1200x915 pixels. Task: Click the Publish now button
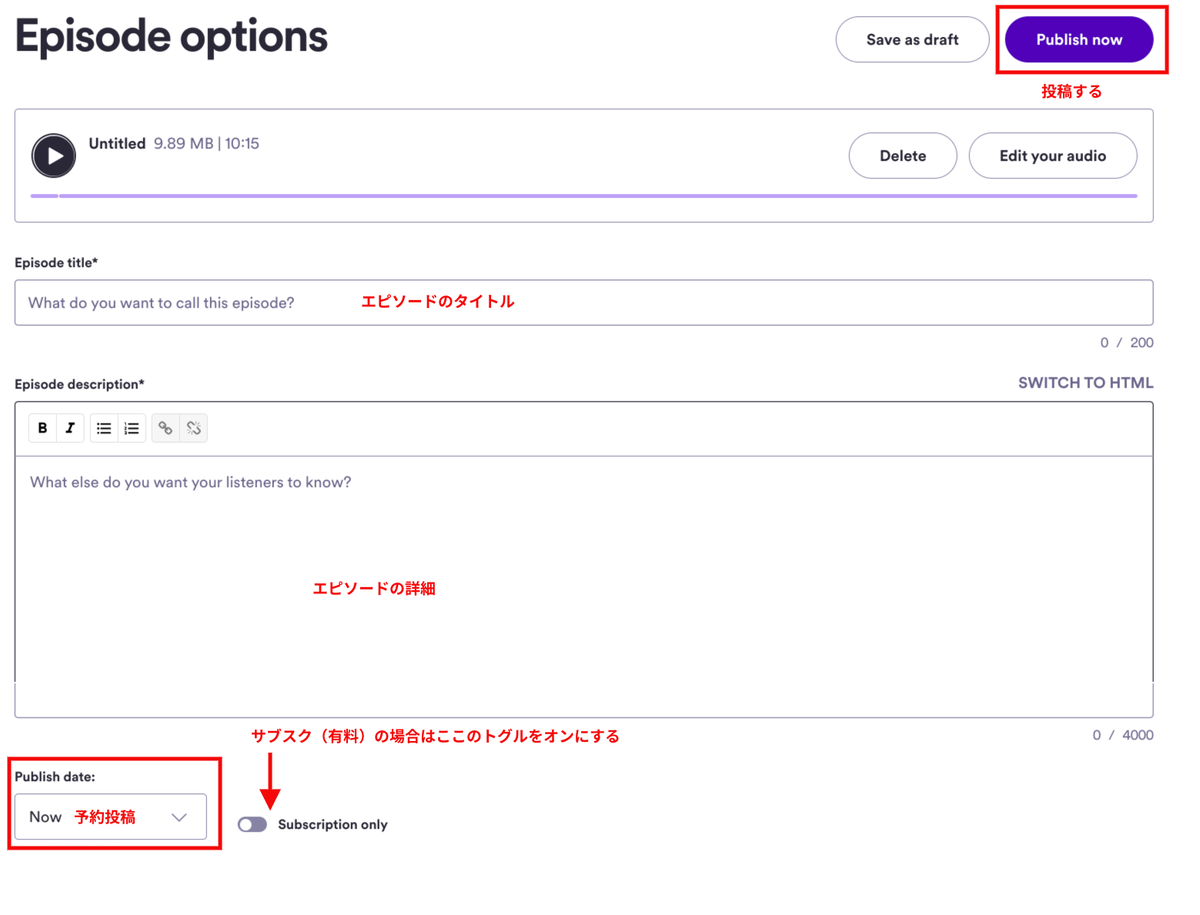[x=1079, y=40]
